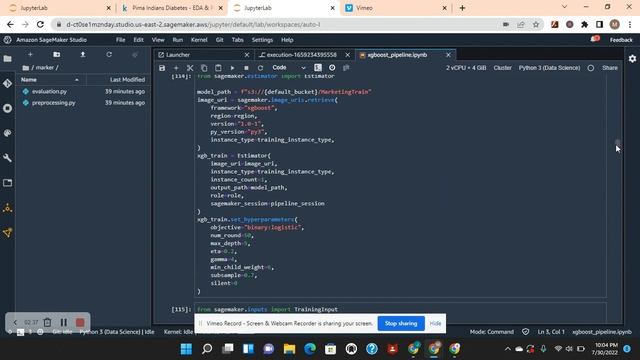
Task: Click the clock checkpoint icon in toolbar
Action: (x=332, y=68)
